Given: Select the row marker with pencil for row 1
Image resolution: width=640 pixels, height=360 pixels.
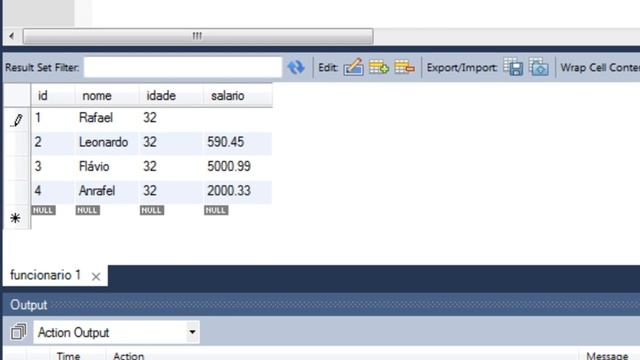Looking at the screenshot, I should [17, 120].
